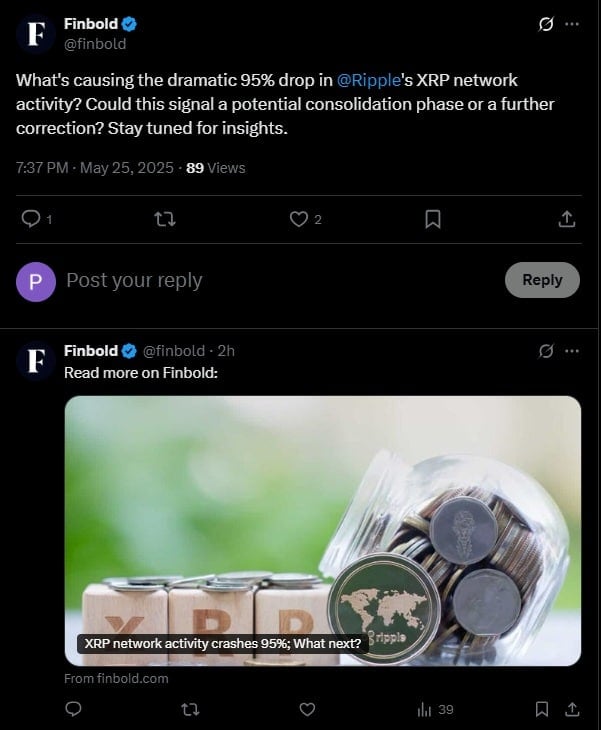
Task: Click the Reply button
Action: tap(542, 280)
